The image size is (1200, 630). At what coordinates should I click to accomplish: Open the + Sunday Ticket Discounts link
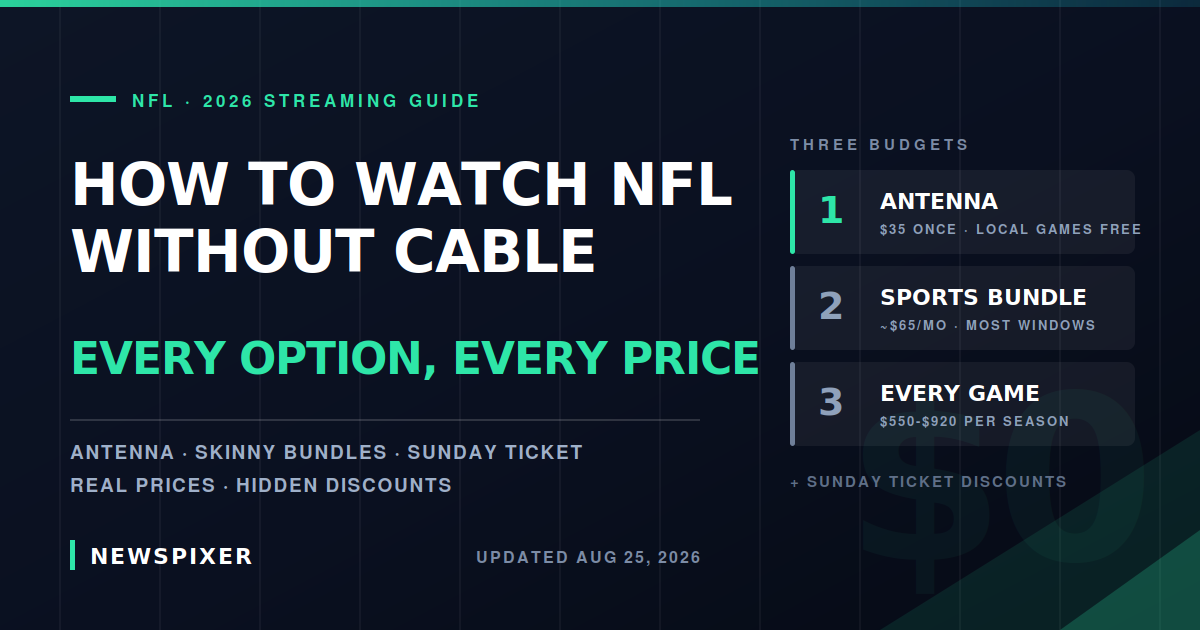coord(928,482)
